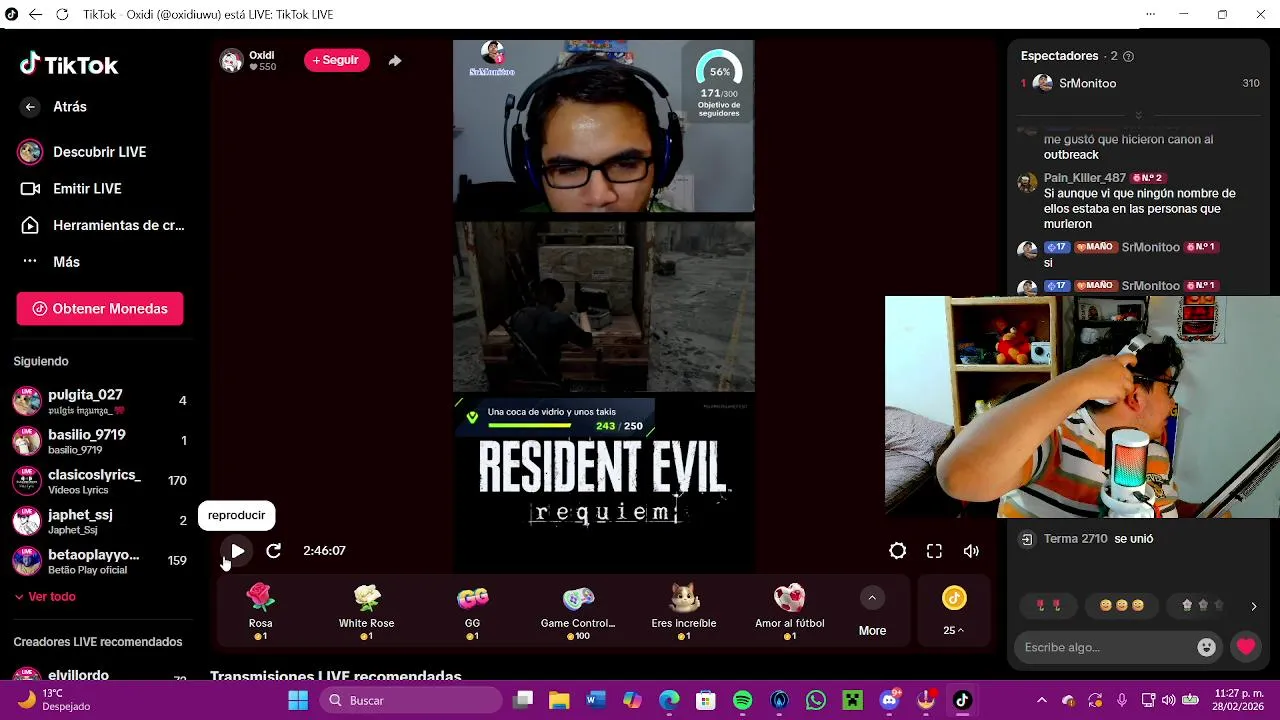Open Oxidi's profile avatar
This screenshot has height=720, width=1280.
point(231,61)
